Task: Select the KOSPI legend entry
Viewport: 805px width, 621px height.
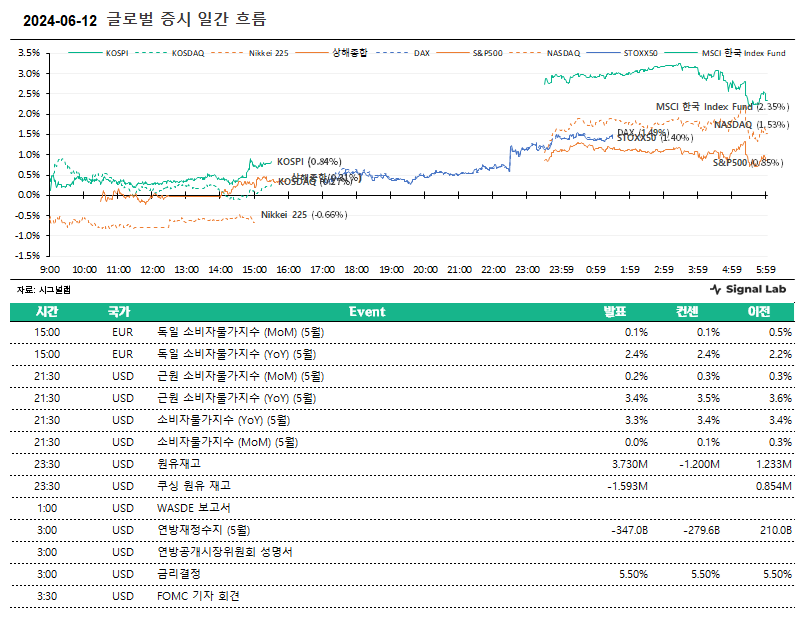Action: click(98, 53)
